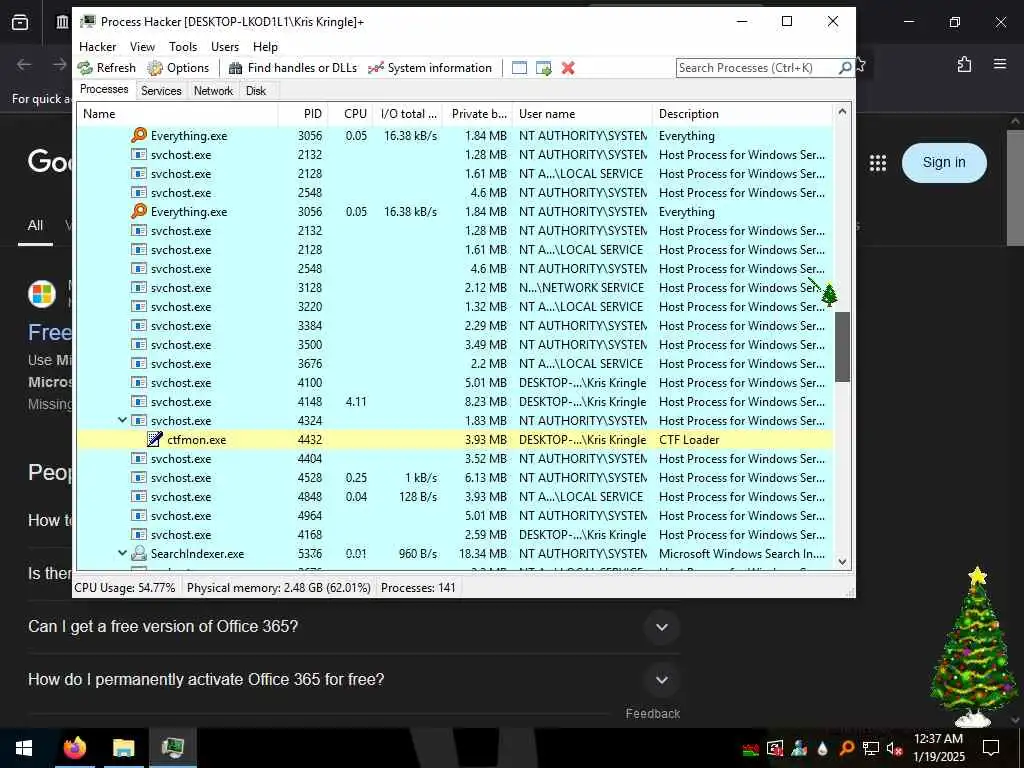This screenshot has height=768, width=1024.
Task: Click process list scrollbar up arrow
Action: 842,112
